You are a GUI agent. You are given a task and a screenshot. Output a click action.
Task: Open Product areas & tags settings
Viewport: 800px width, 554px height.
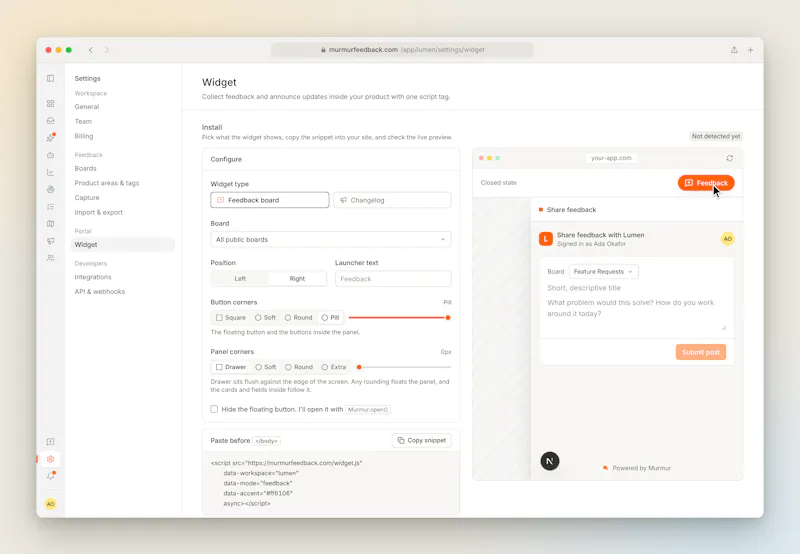pyautogui.click(x=107, y=183)
